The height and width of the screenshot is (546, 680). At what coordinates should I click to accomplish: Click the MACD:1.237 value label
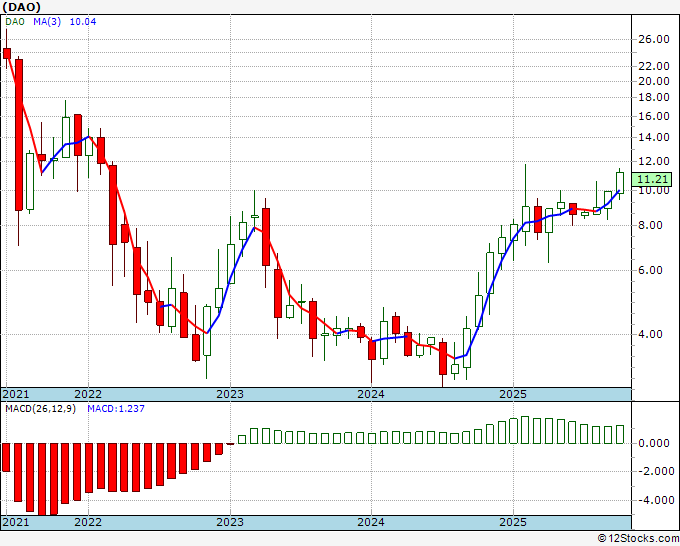[116, 409]
